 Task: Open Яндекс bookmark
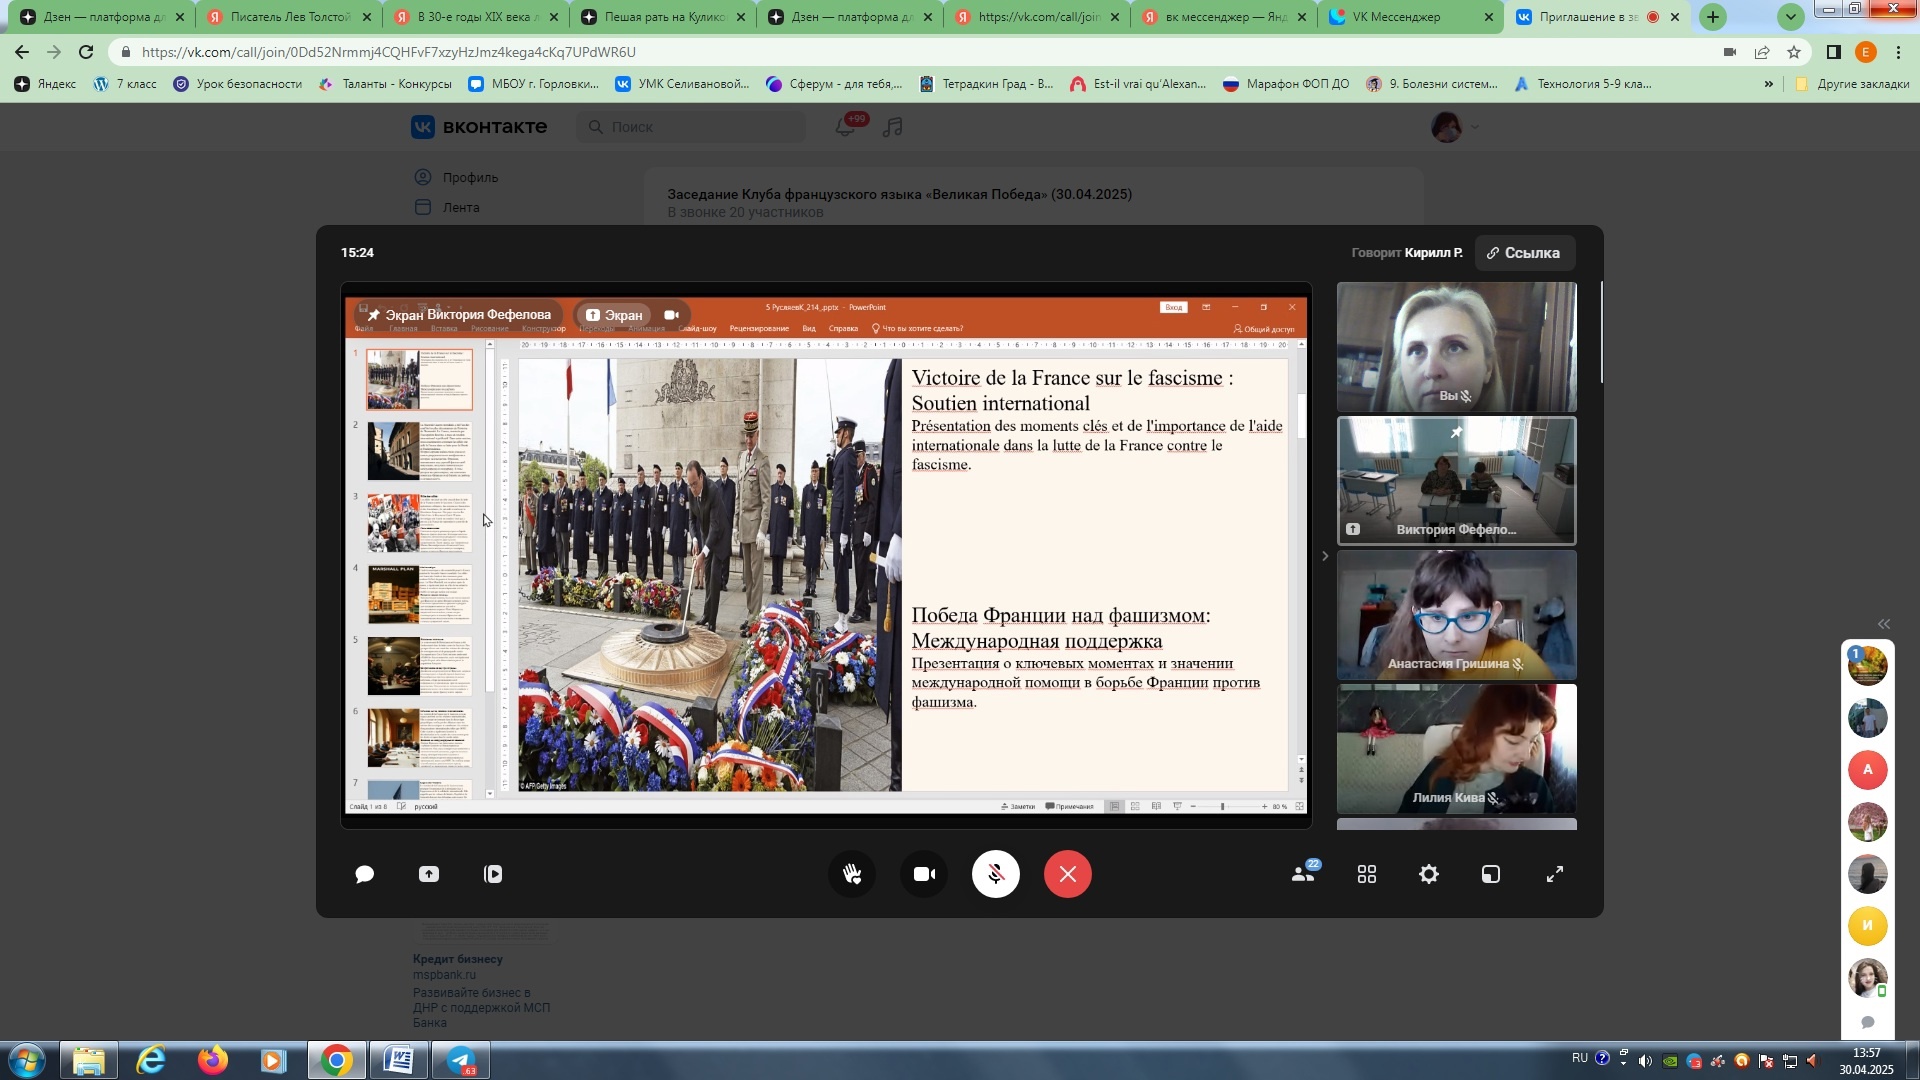[45, 84]
